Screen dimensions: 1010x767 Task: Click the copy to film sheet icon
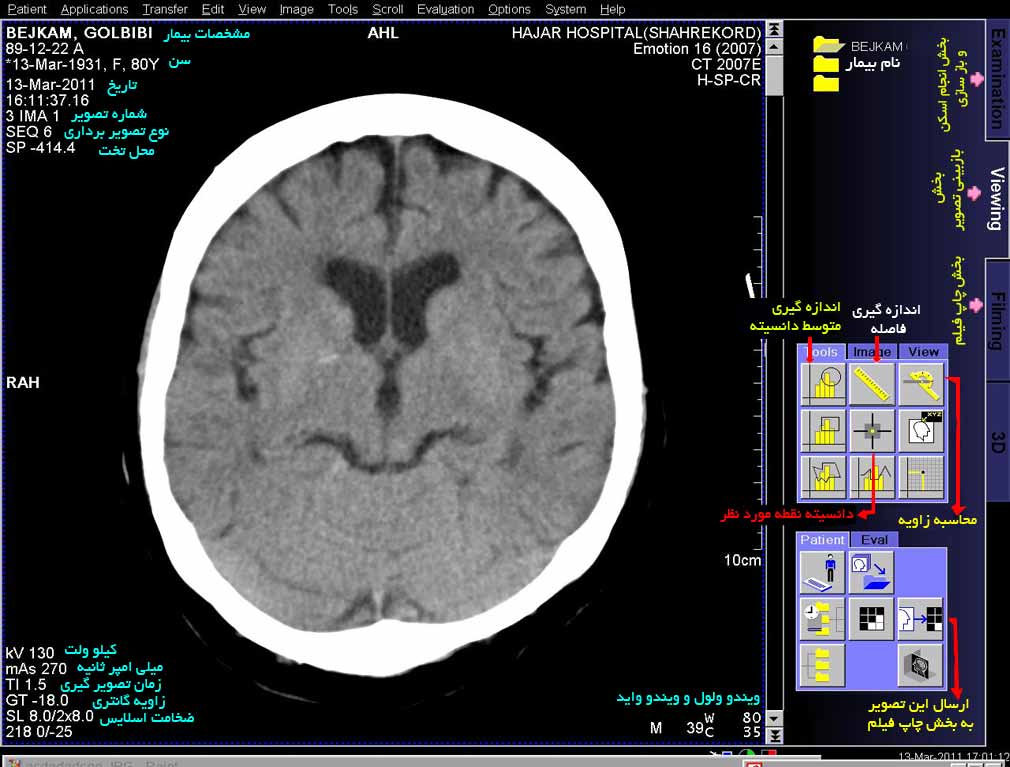[920, 619]
